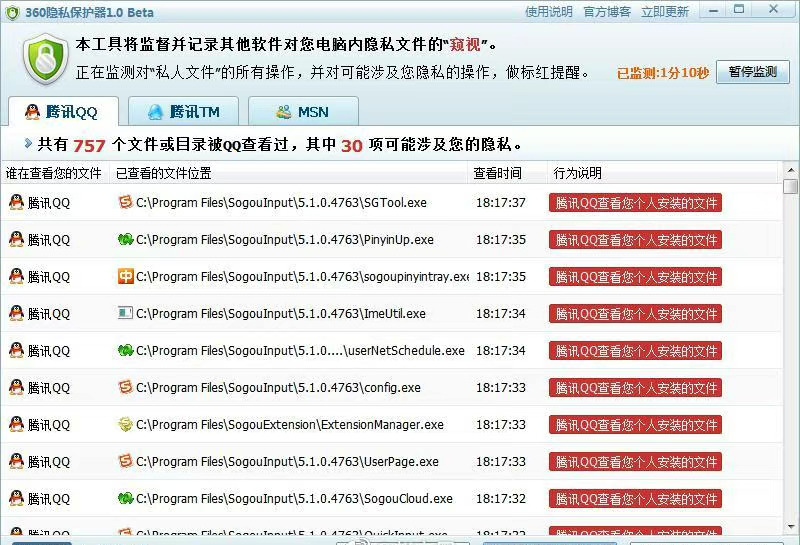Screen dimensions: 800x545
Task: Click the vertical scrollbar thumb
Action: (x=790, y=186)
